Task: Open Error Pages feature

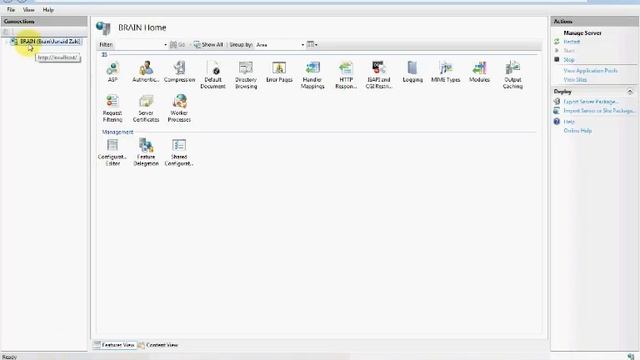Action: 279,72
